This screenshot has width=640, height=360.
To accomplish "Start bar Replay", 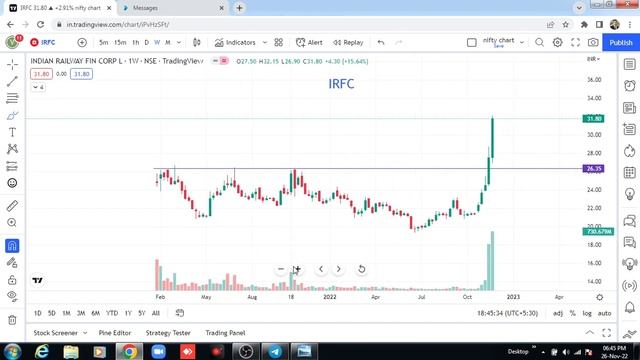I will [x=348, y=42].
